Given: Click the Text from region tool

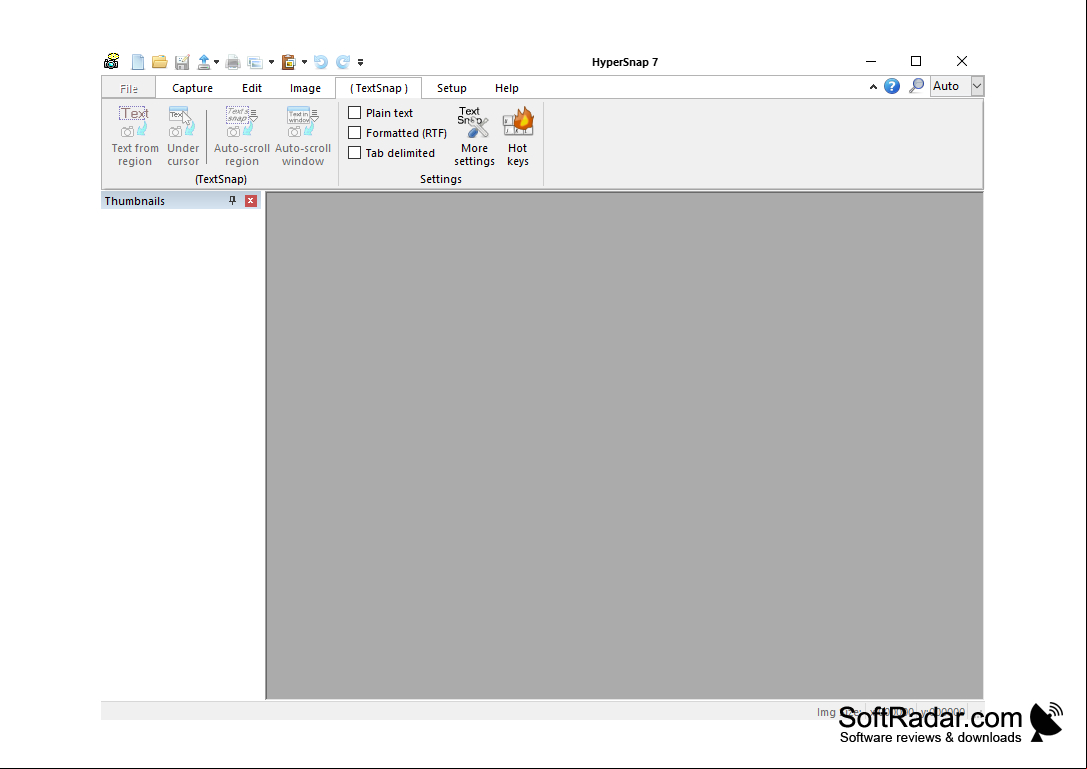Looking at the screenshot, I should tap(134, 136).
